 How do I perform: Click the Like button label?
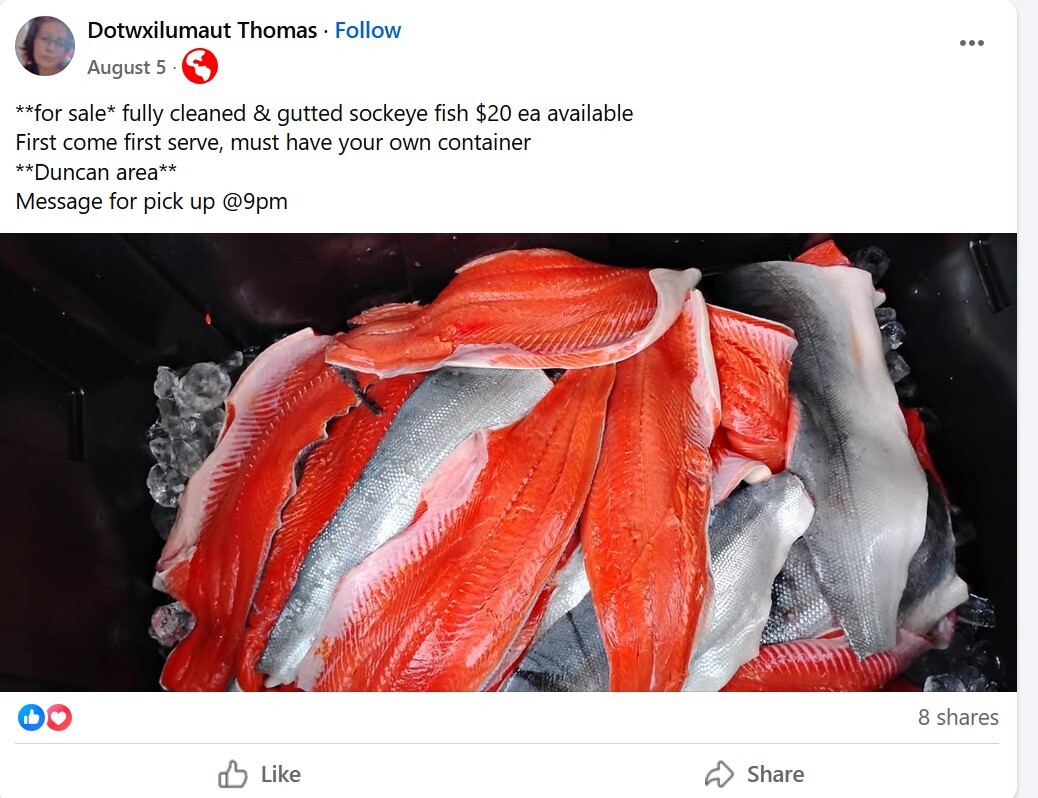click(281, 774)
